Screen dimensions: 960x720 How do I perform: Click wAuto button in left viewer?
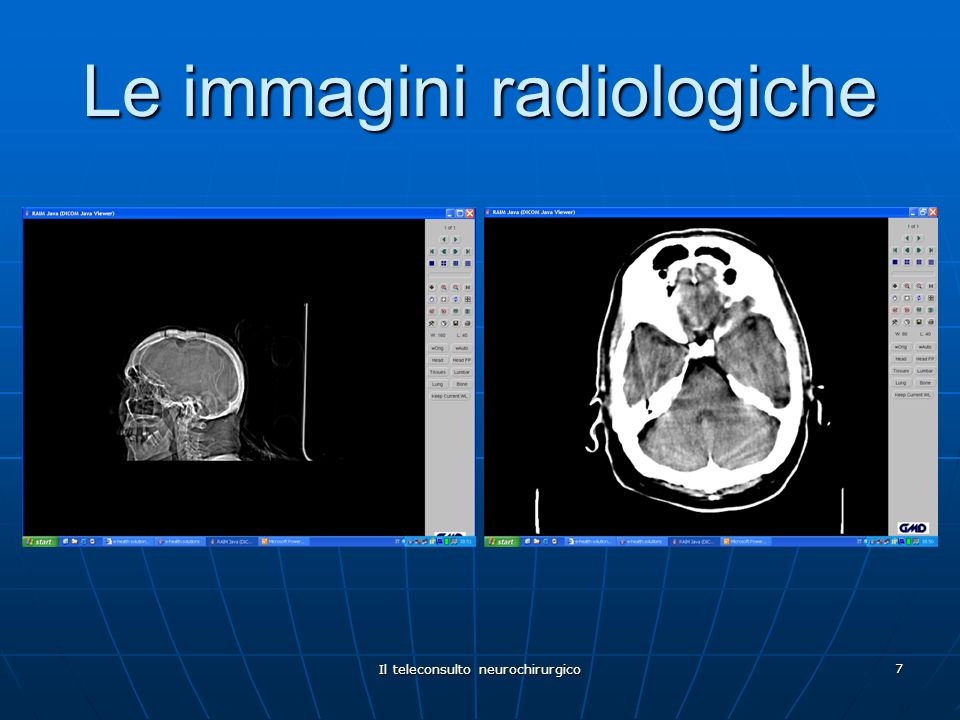click(462, 348)
